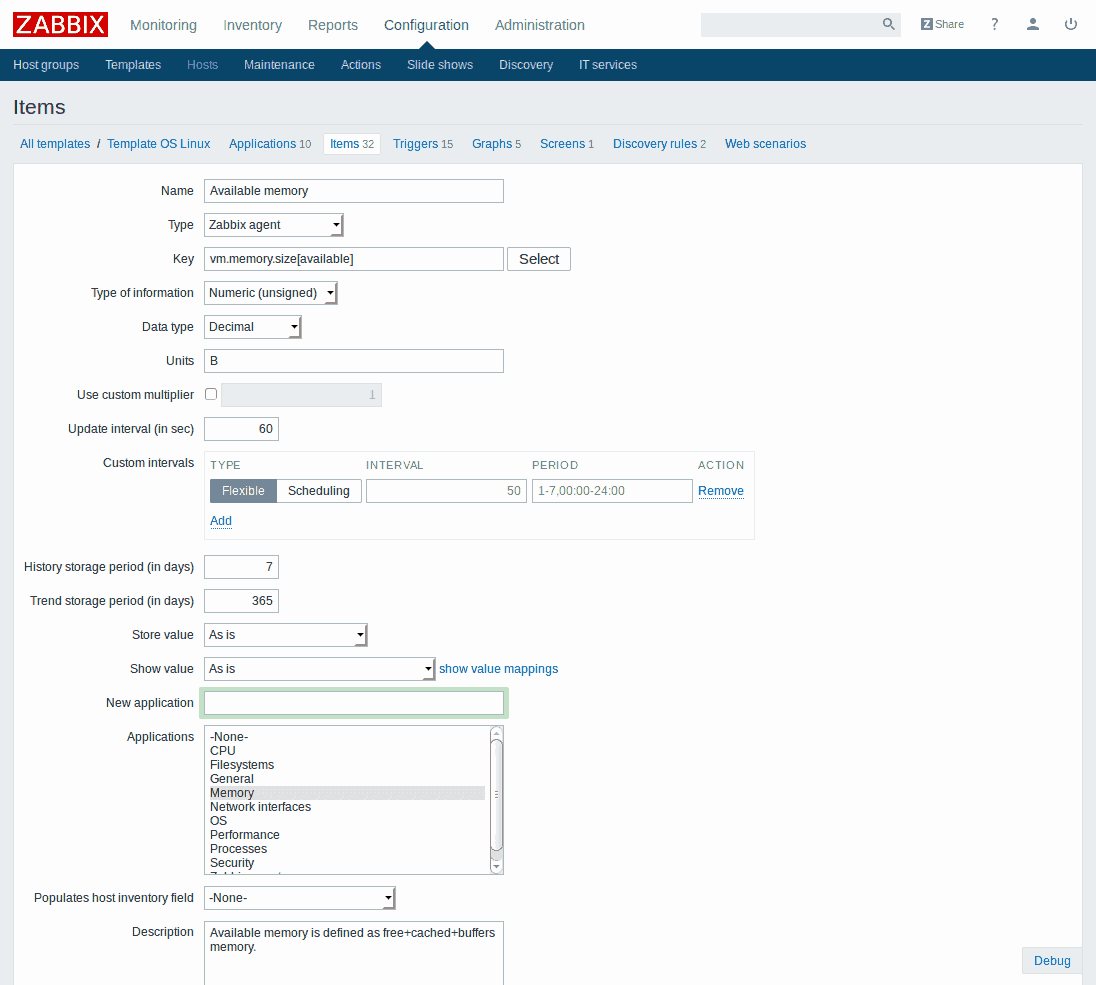
Task: Open the user profile icon
Action: coord(1033,24)
